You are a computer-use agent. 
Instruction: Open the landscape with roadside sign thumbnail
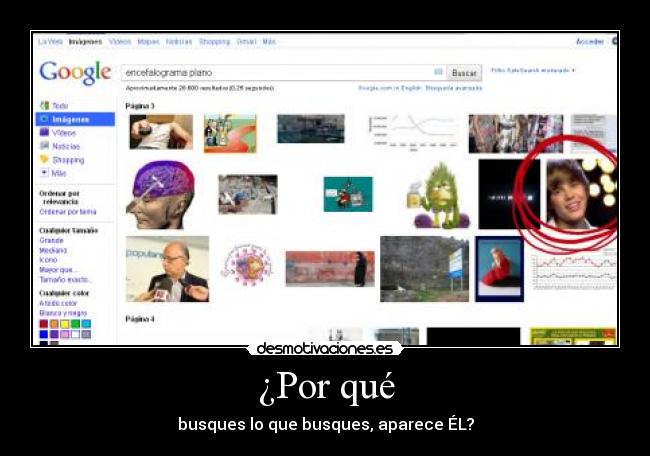point(424,269)
